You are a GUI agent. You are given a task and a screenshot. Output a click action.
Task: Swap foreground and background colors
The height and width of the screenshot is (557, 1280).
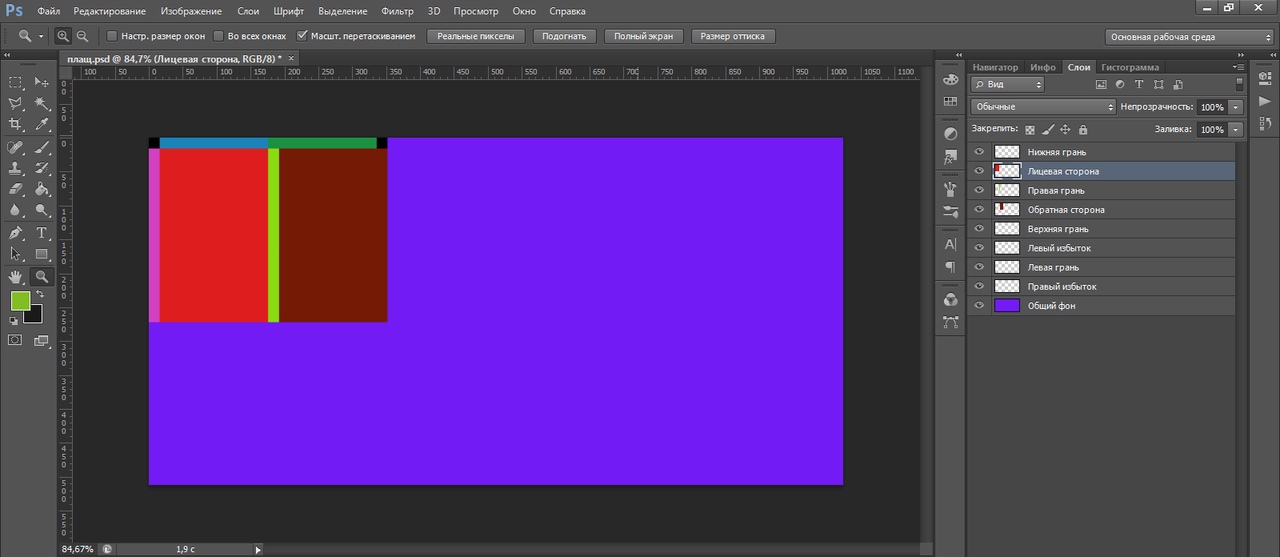[x=40, y=294]
